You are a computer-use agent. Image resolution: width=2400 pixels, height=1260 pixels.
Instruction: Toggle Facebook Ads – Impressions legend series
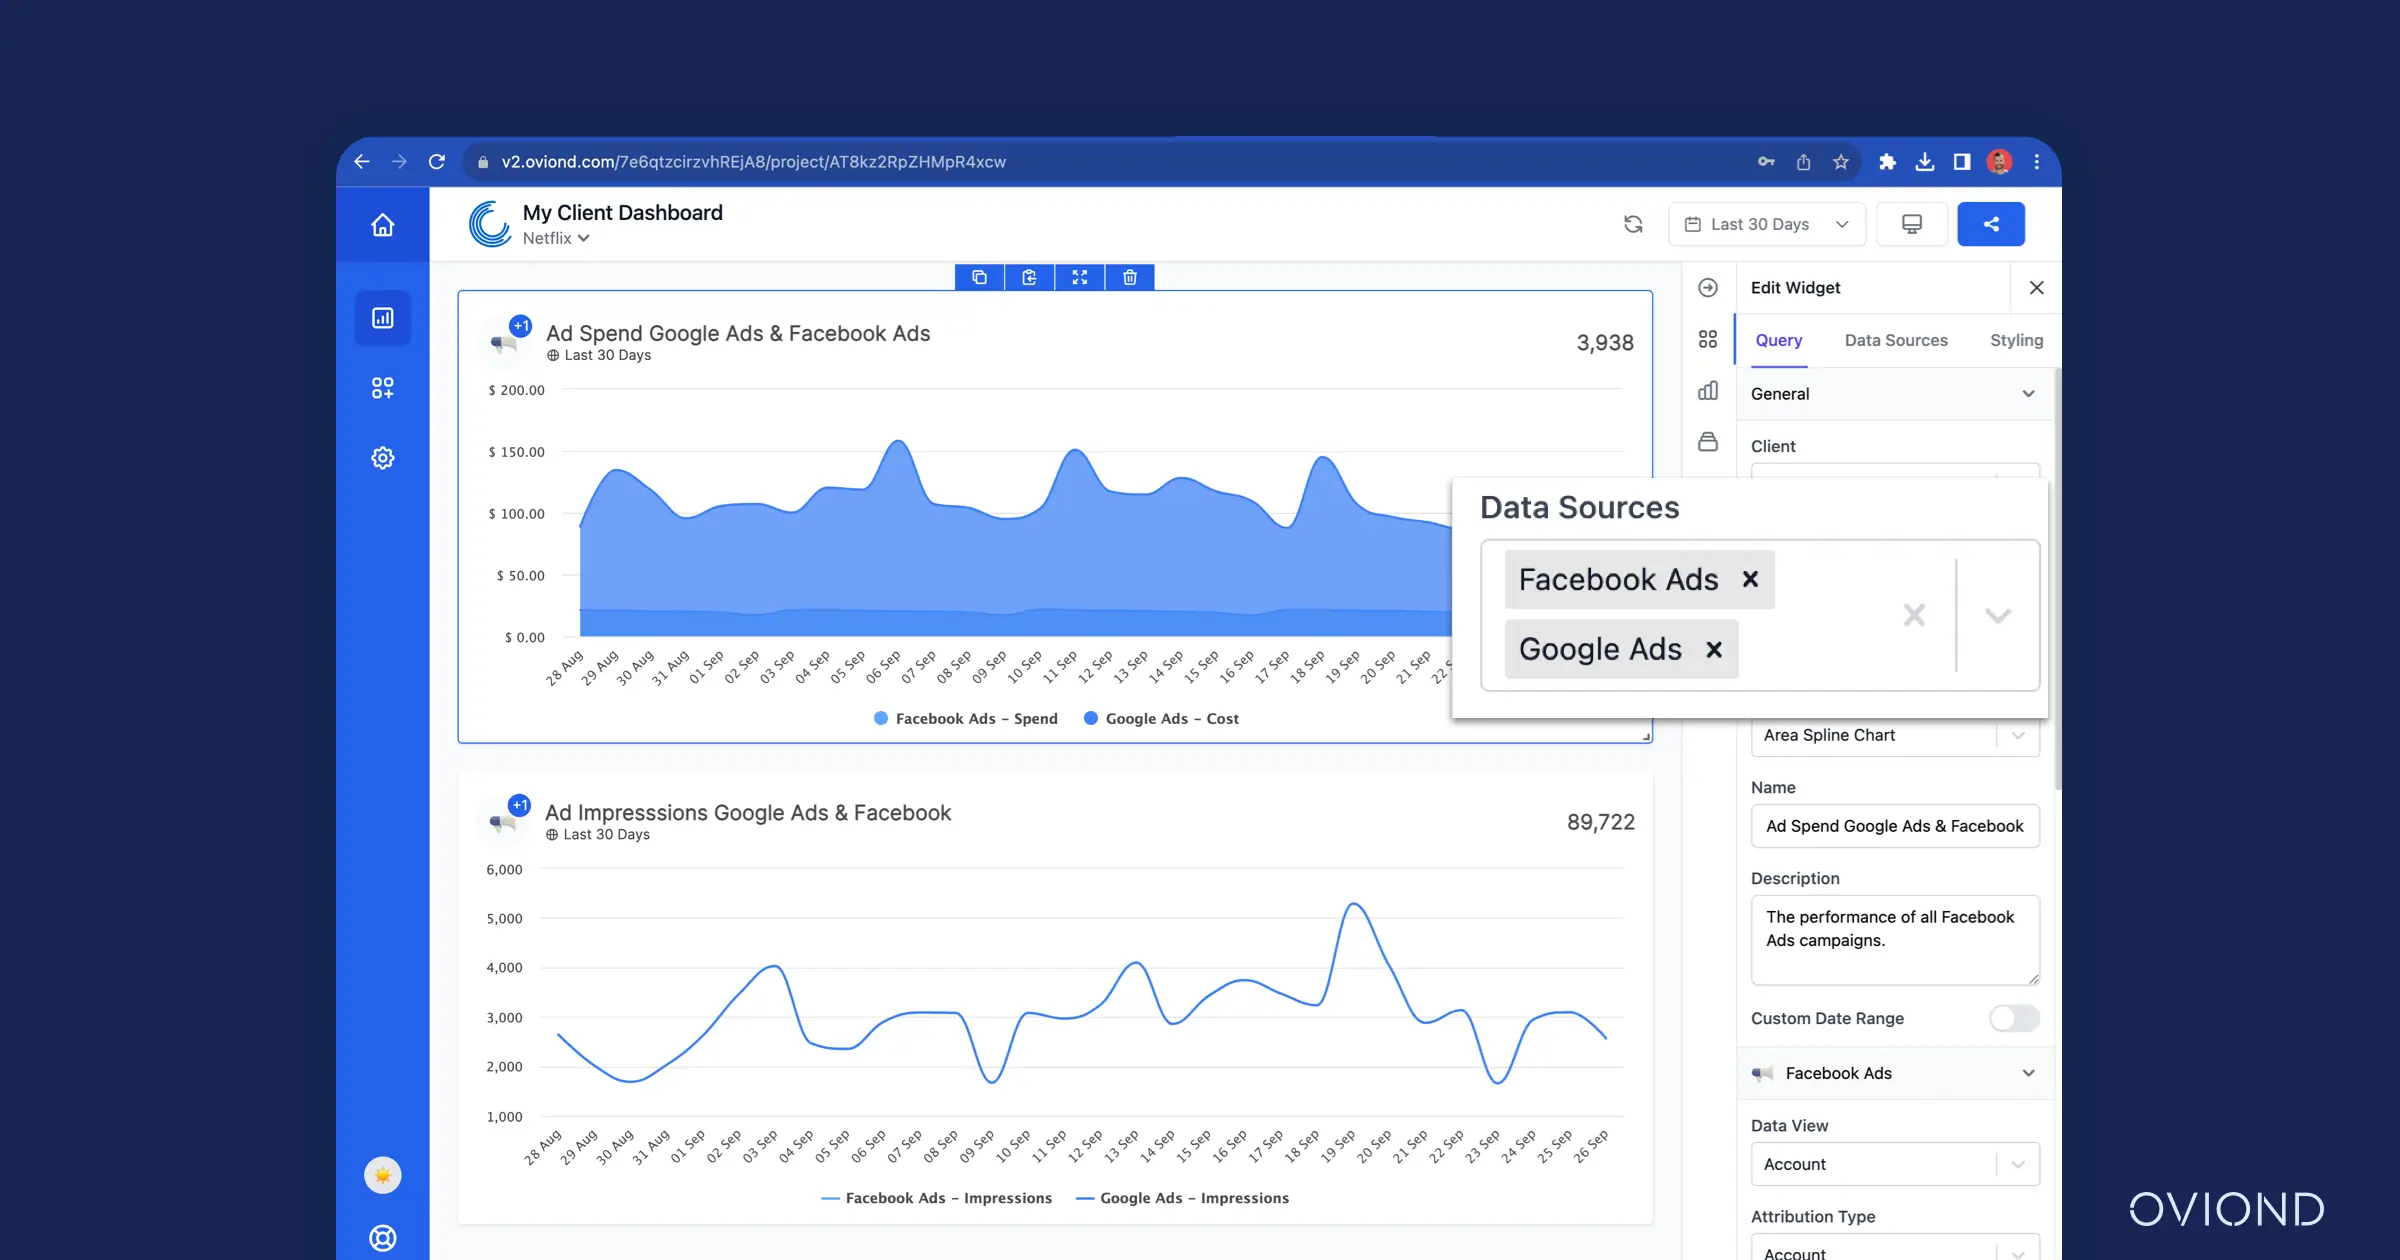point(936,1198)
